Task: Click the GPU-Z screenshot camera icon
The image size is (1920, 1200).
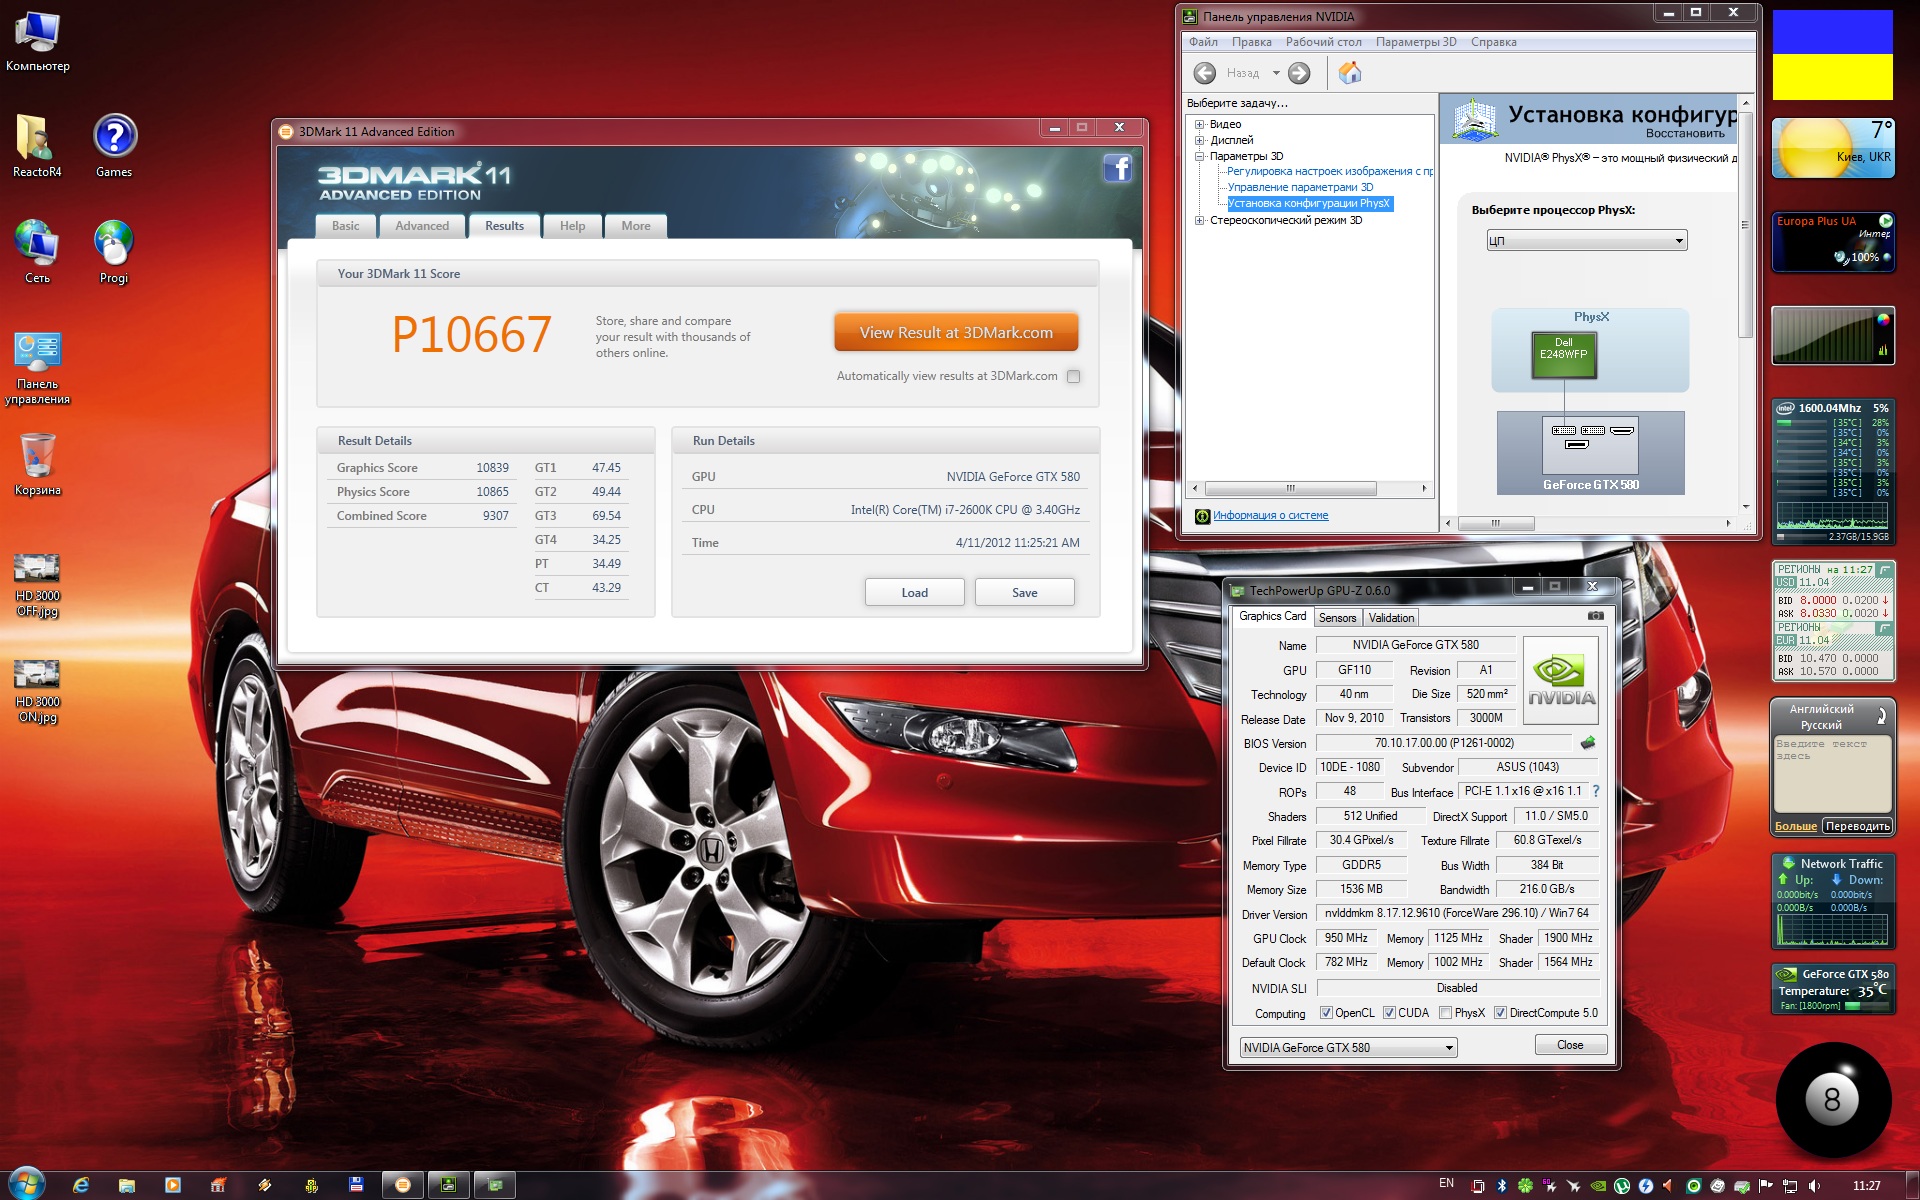Action: coord(1595,616)
